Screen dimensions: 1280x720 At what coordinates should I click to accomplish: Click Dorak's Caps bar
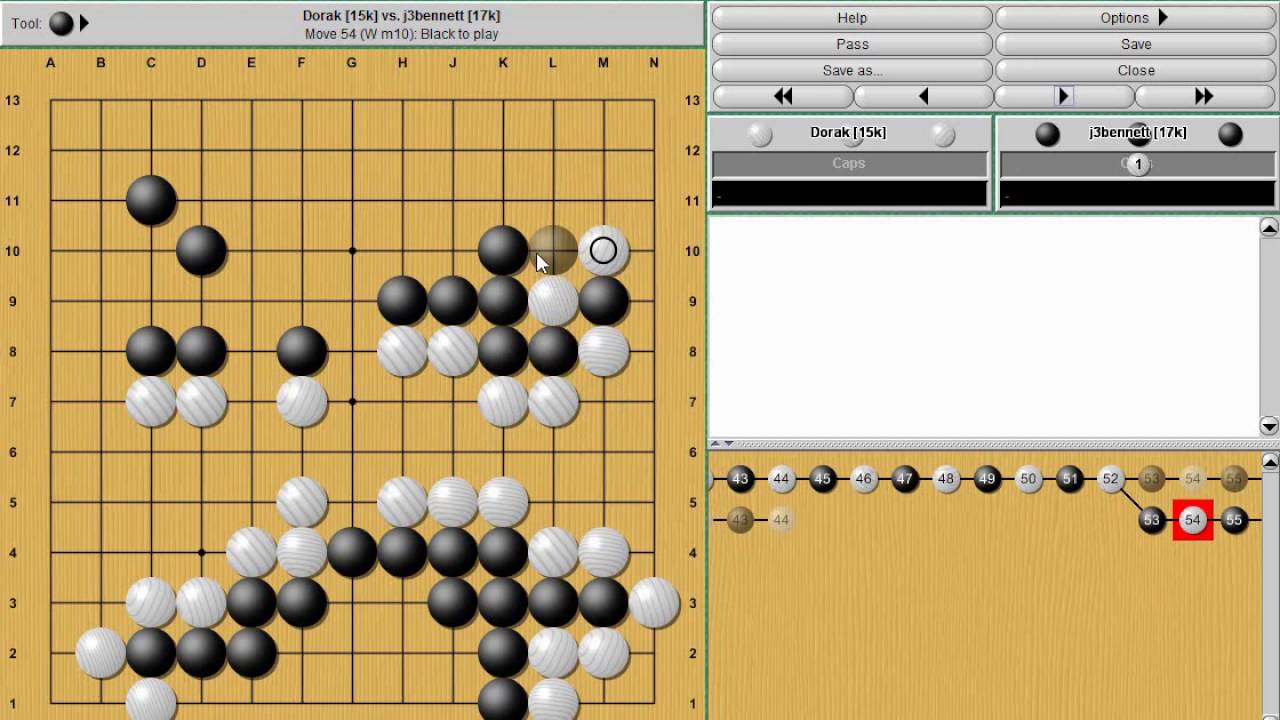[x=849, y=164]
